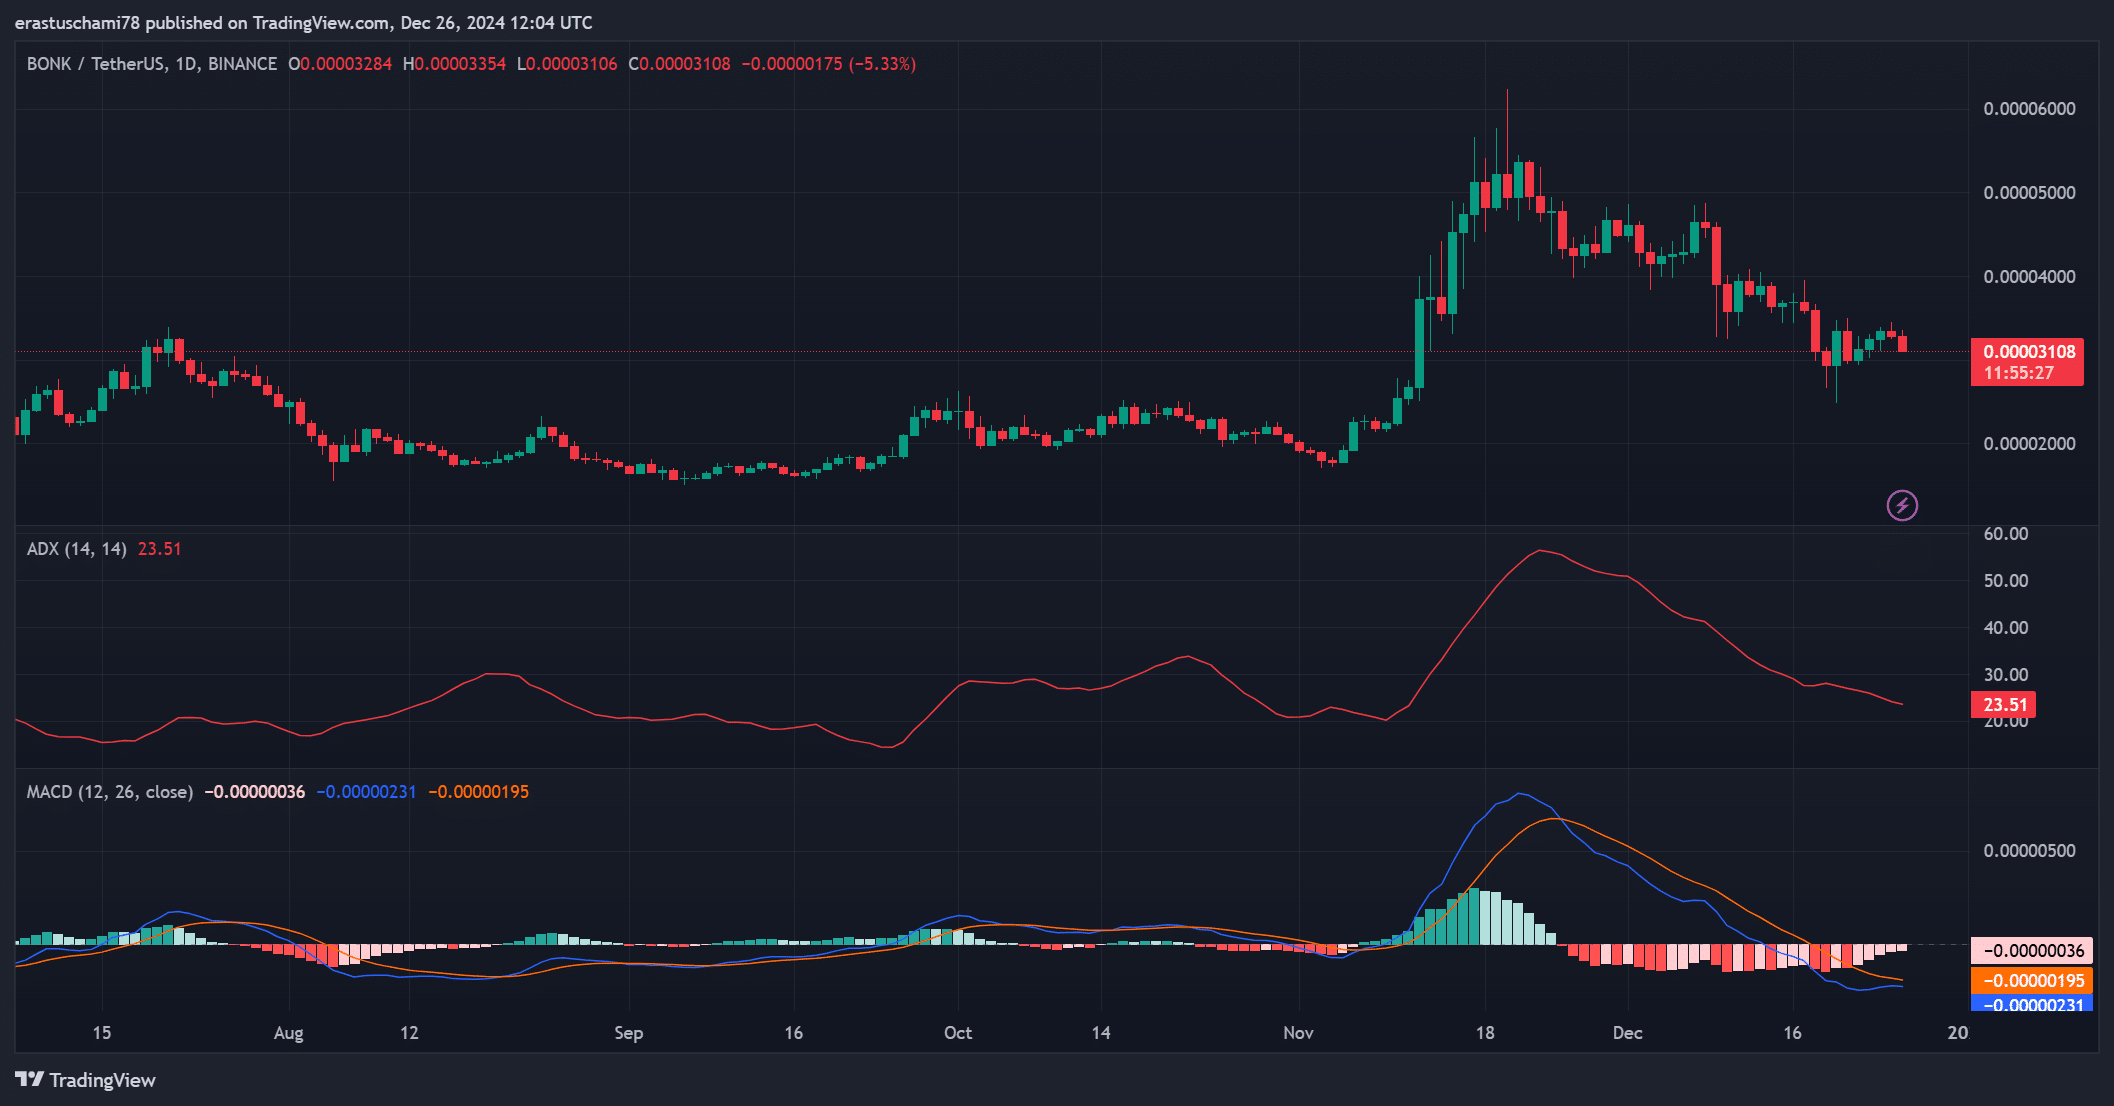Click the red 23.51 value in the ADX legend
Image resolution: width=2114 pixels, height=1106 pixels.
[159, 549]
